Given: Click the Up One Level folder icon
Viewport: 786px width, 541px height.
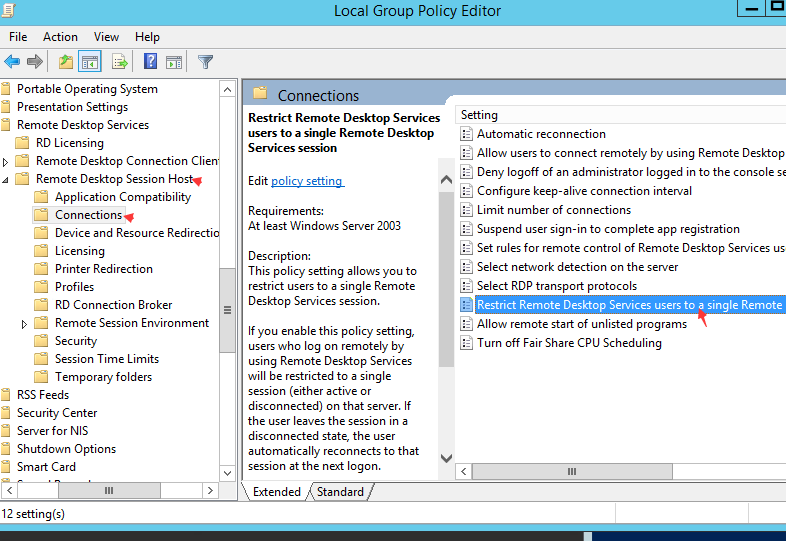Looking at the screenshot, I should pos(66,62).
